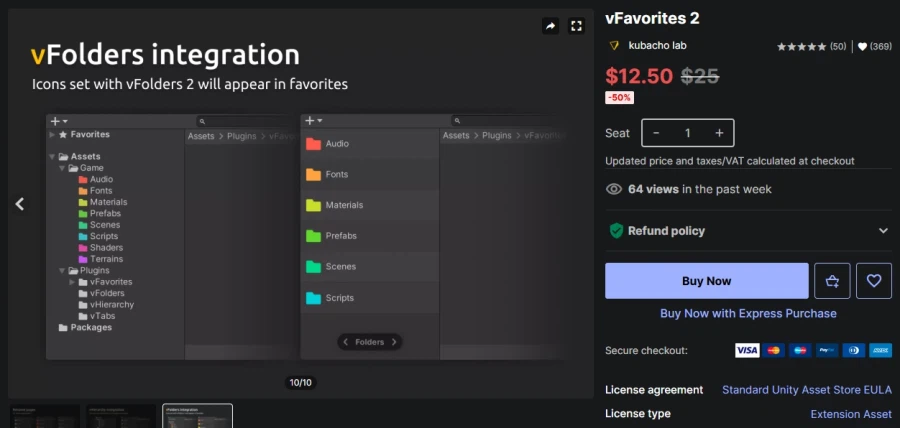Click the American Express payment icon
Viewport: 900px width, 428px height.
pos(880,351)
